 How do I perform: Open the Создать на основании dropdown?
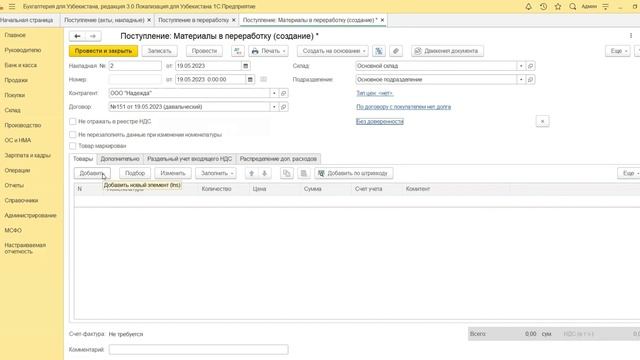[x=333, y=51]
